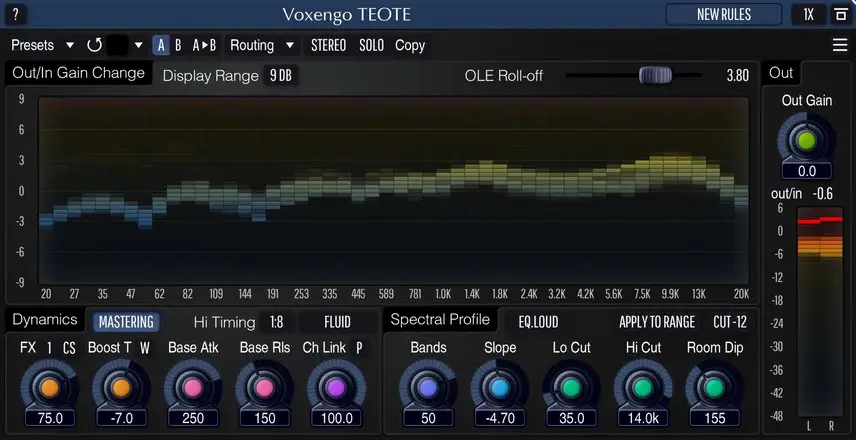Click the Presets menu label
The height and width of the screenshot is (440, 856).
(32, 45)
